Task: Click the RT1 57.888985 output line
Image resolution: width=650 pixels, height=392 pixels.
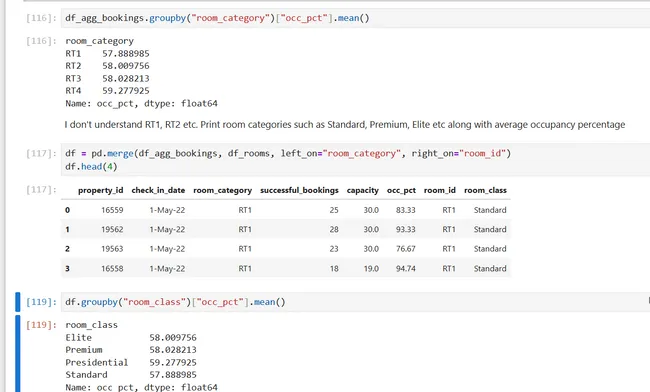Action: click(x=107, y=53)
